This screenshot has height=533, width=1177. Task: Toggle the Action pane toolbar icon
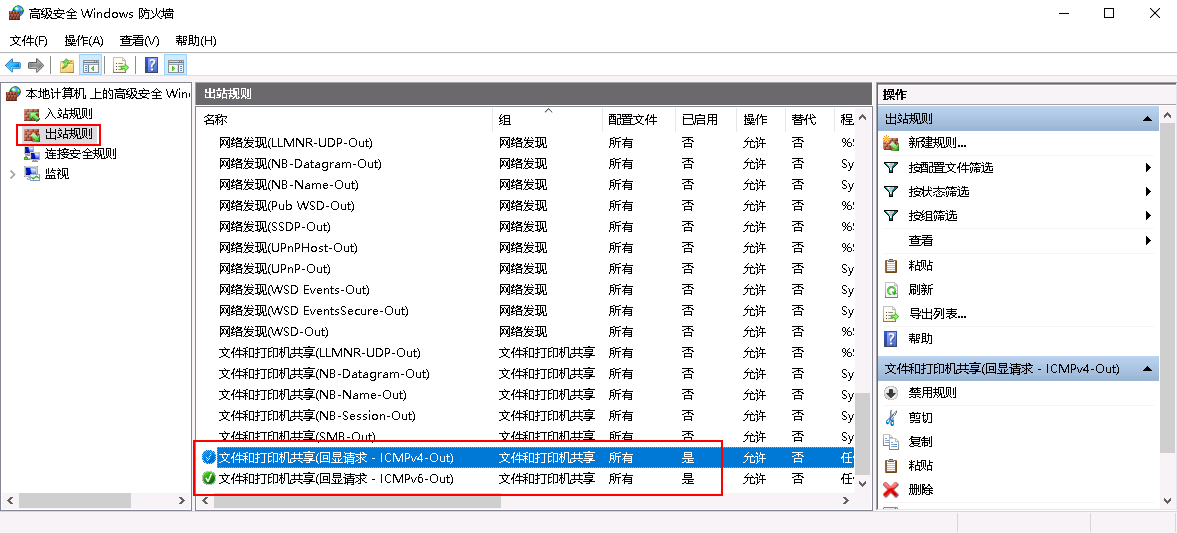pyautogui.click(x=176, y=65)
